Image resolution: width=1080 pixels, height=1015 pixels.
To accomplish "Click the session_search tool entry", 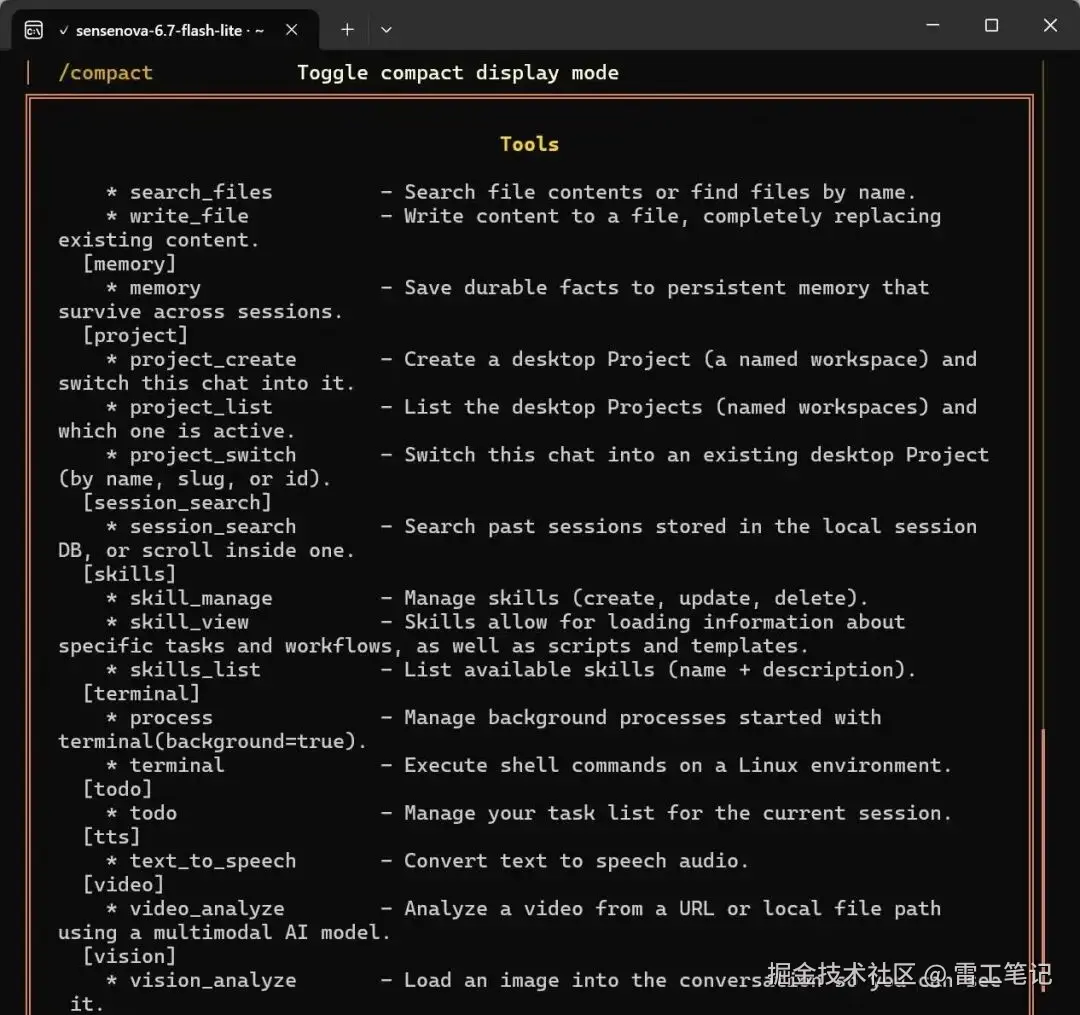I will click(213, 526).
